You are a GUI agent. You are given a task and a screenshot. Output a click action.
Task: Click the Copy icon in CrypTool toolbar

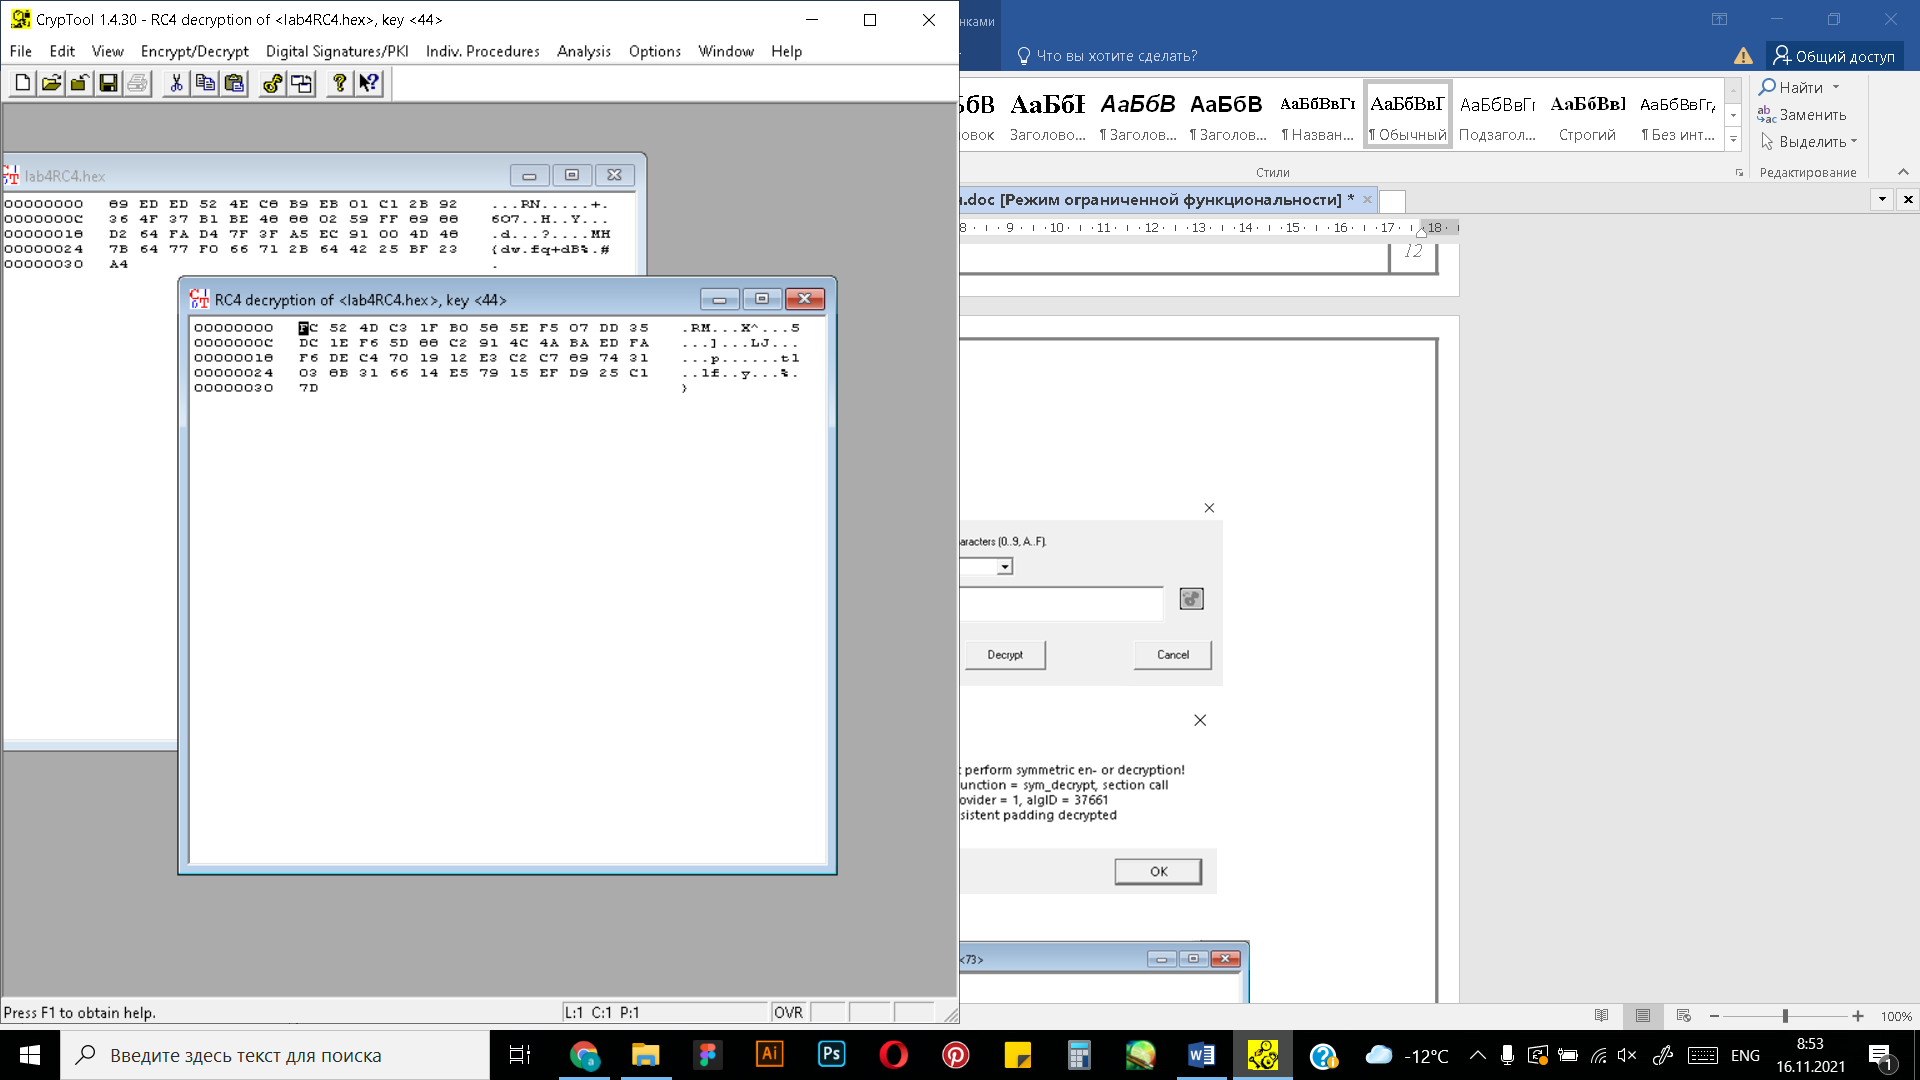coord(205,83)
